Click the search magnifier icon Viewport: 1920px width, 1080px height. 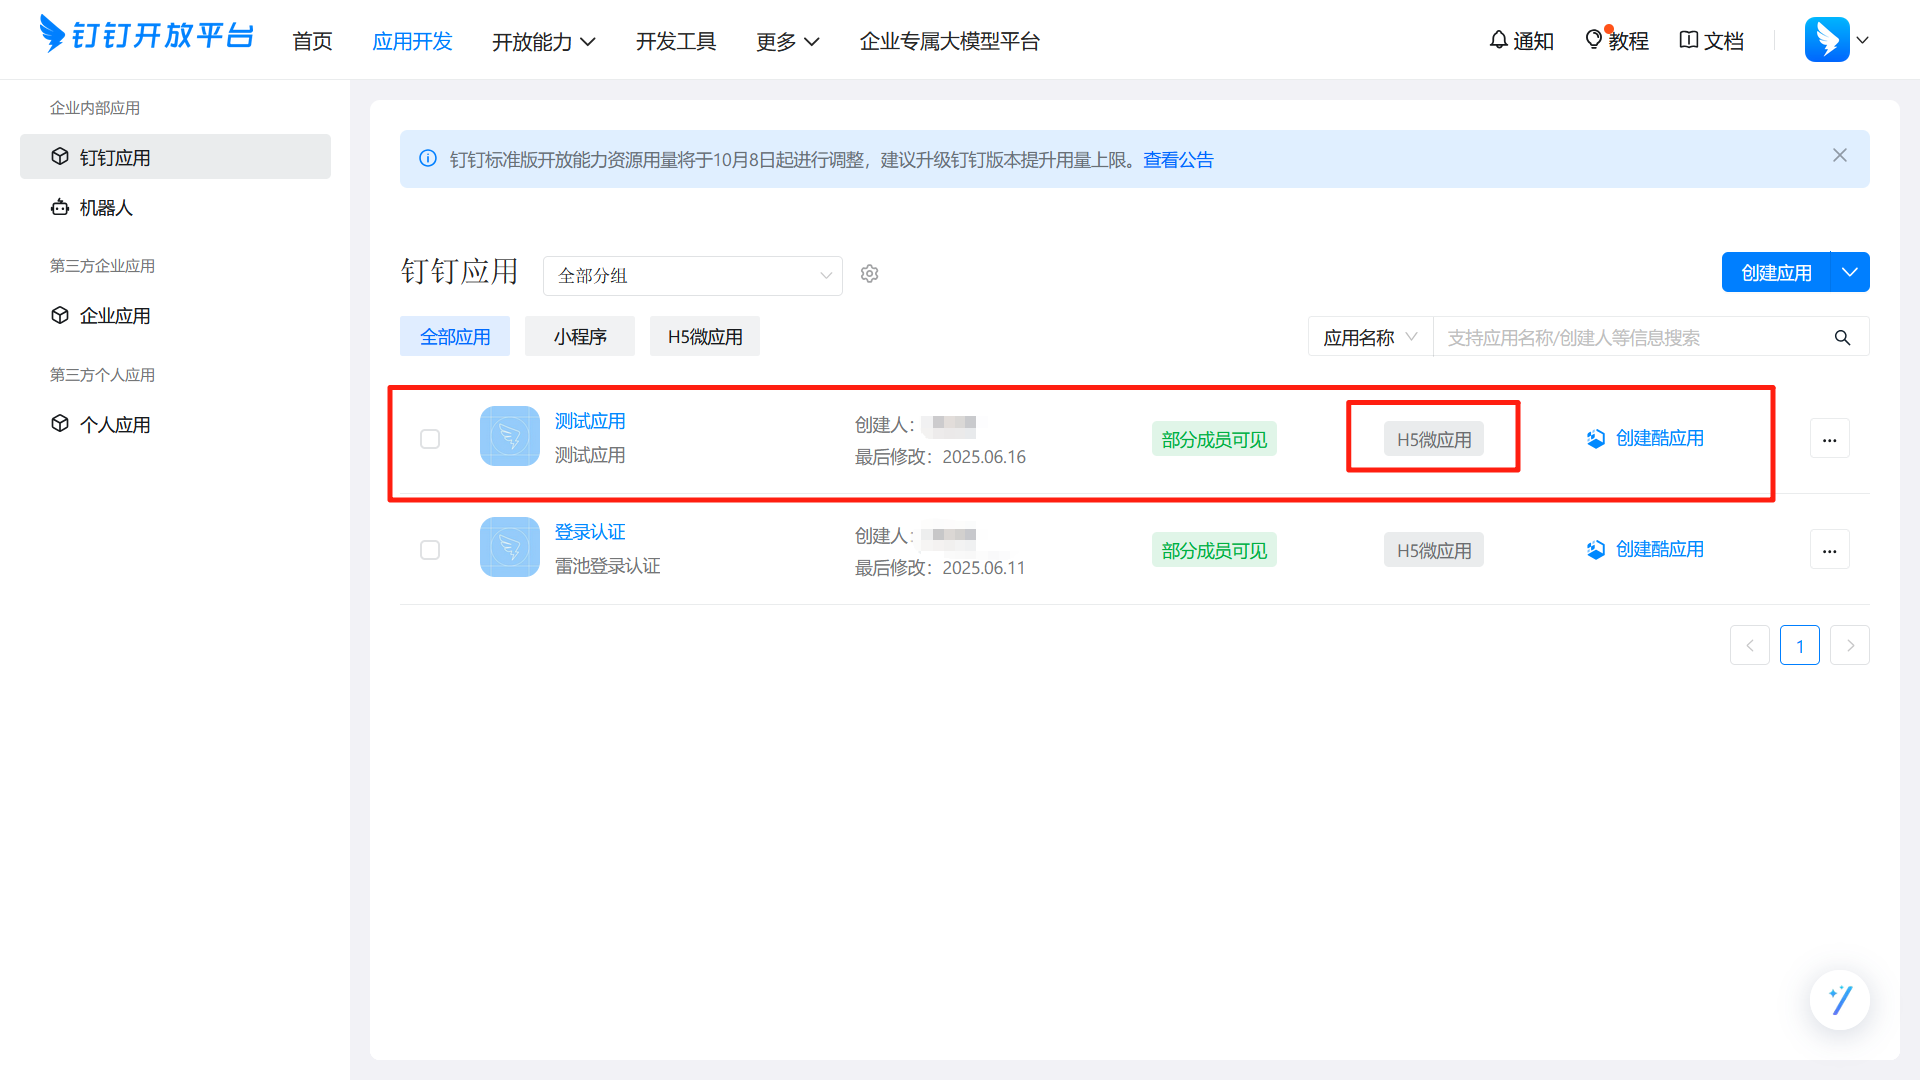pos(1842,338)
